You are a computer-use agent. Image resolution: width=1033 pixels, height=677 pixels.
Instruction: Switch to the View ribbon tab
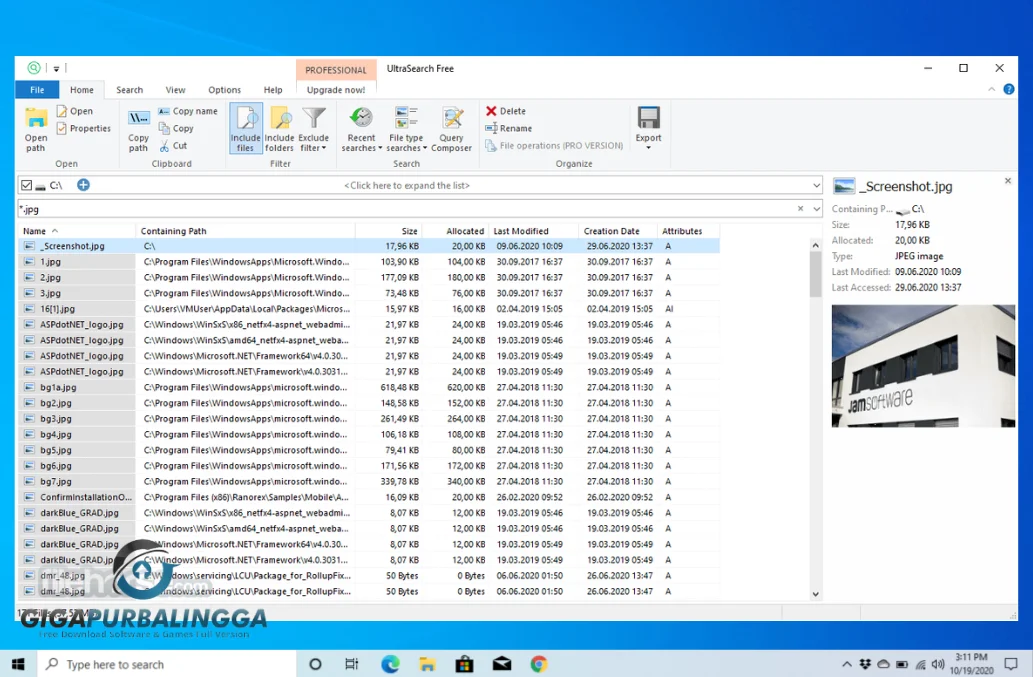pos(175,90)
